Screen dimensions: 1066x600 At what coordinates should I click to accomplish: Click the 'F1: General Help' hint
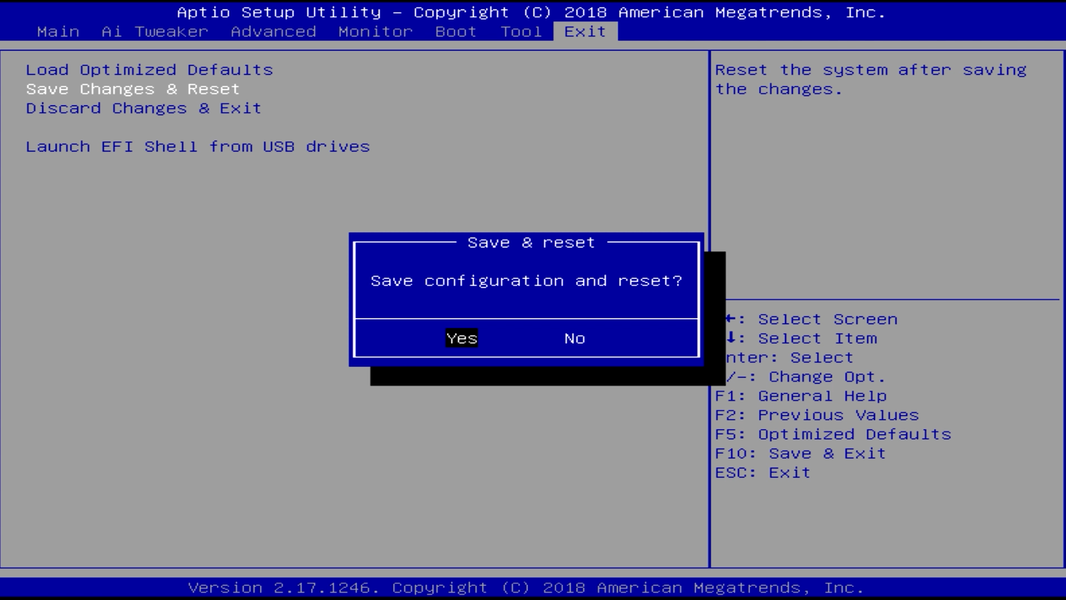[x=801, y=395]
